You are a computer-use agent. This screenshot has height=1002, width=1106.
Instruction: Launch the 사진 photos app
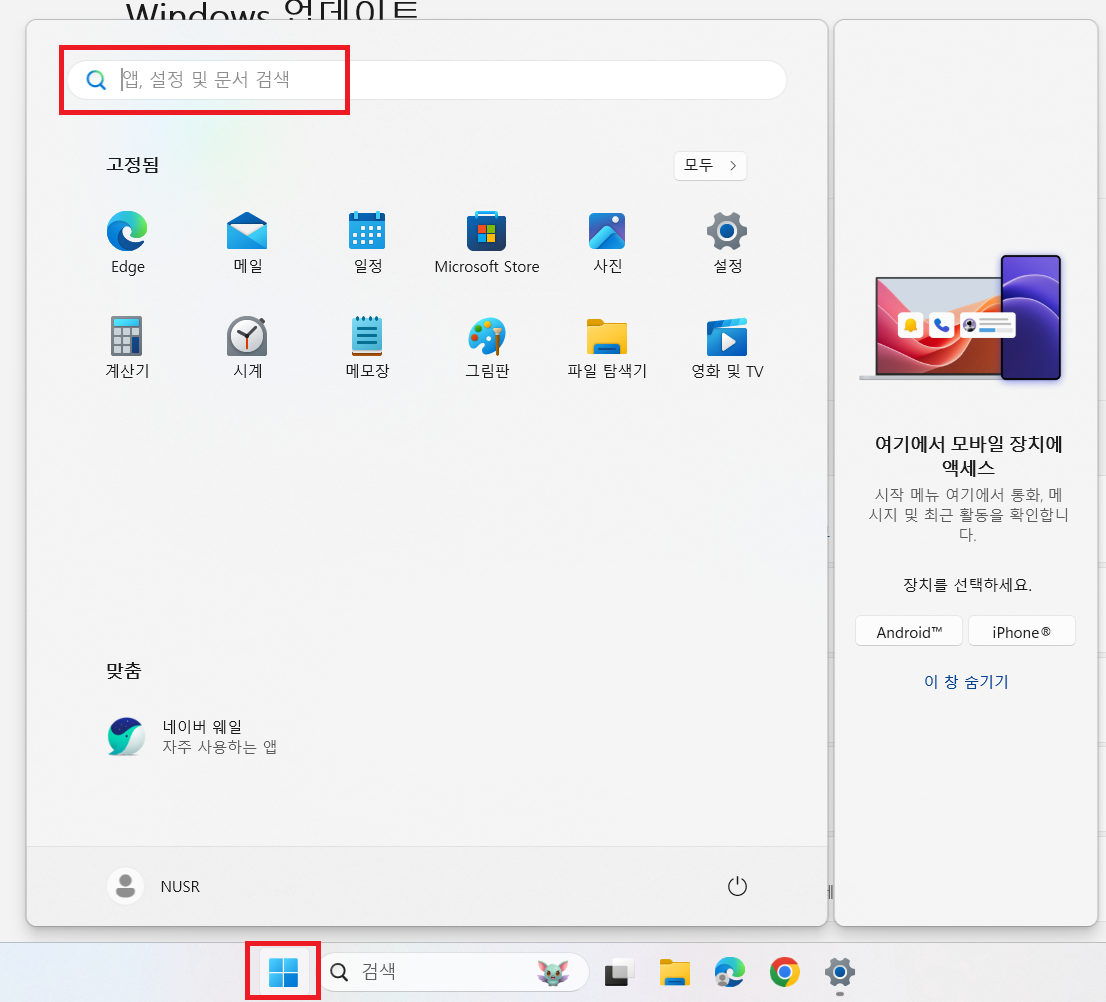pyautogui.click(x=607, y=242)
